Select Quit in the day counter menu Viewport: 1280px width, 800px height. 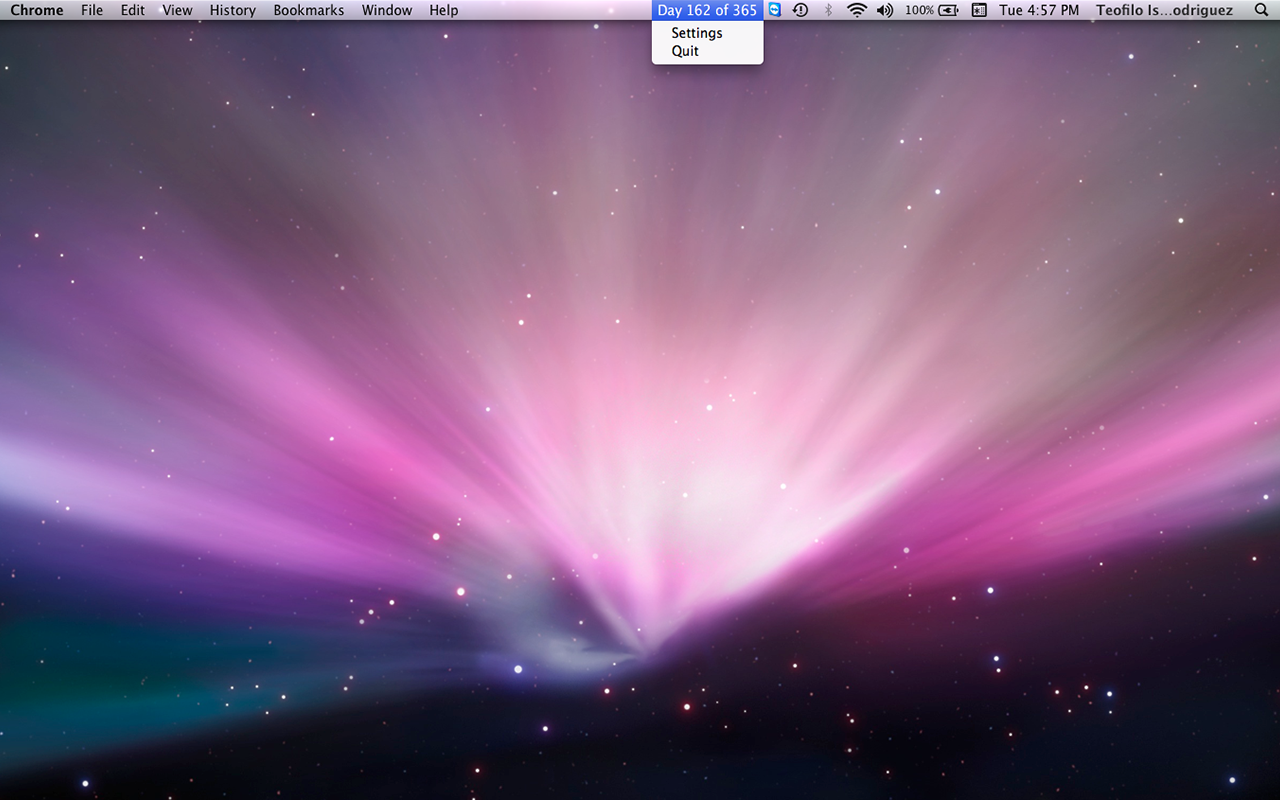pyautogui.click(x=685, y=51)
